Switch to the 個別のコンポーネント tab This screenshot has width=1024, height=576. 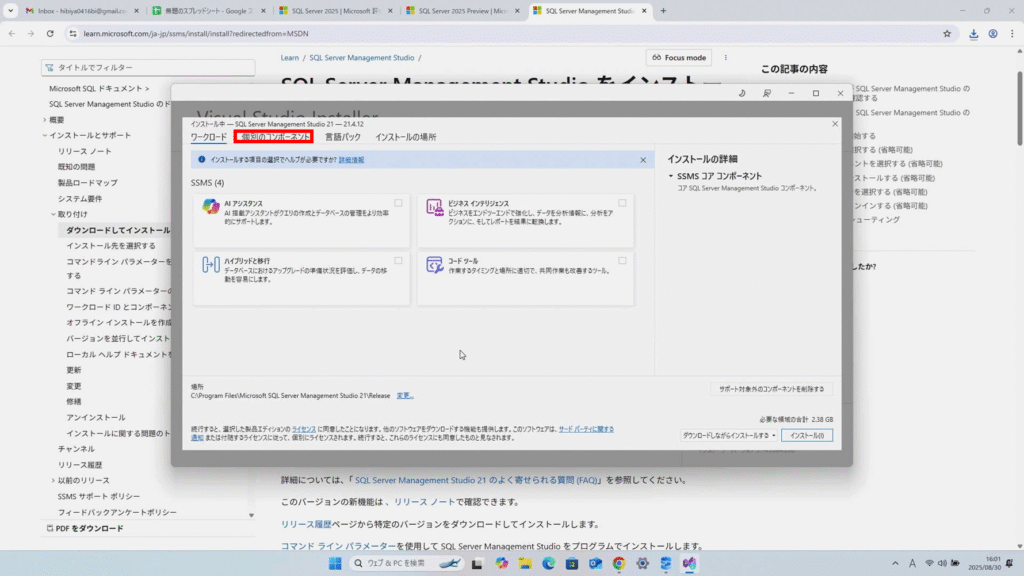click(274, 136)
